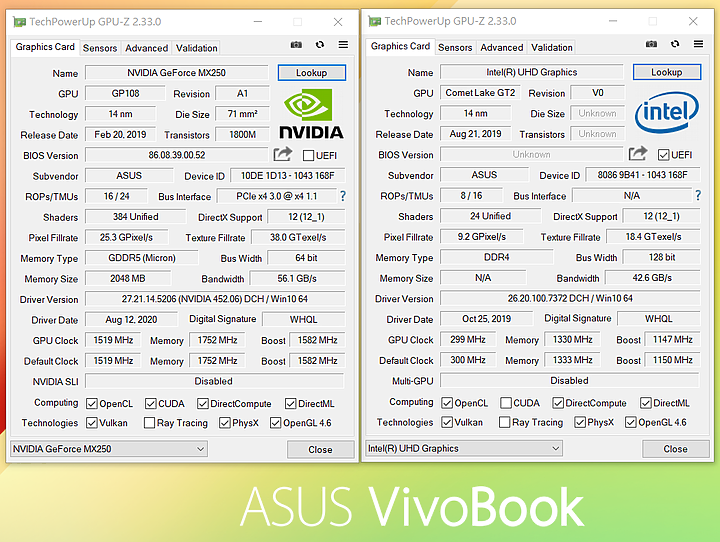Click the 384 Unified shaders value

(136, 216)
